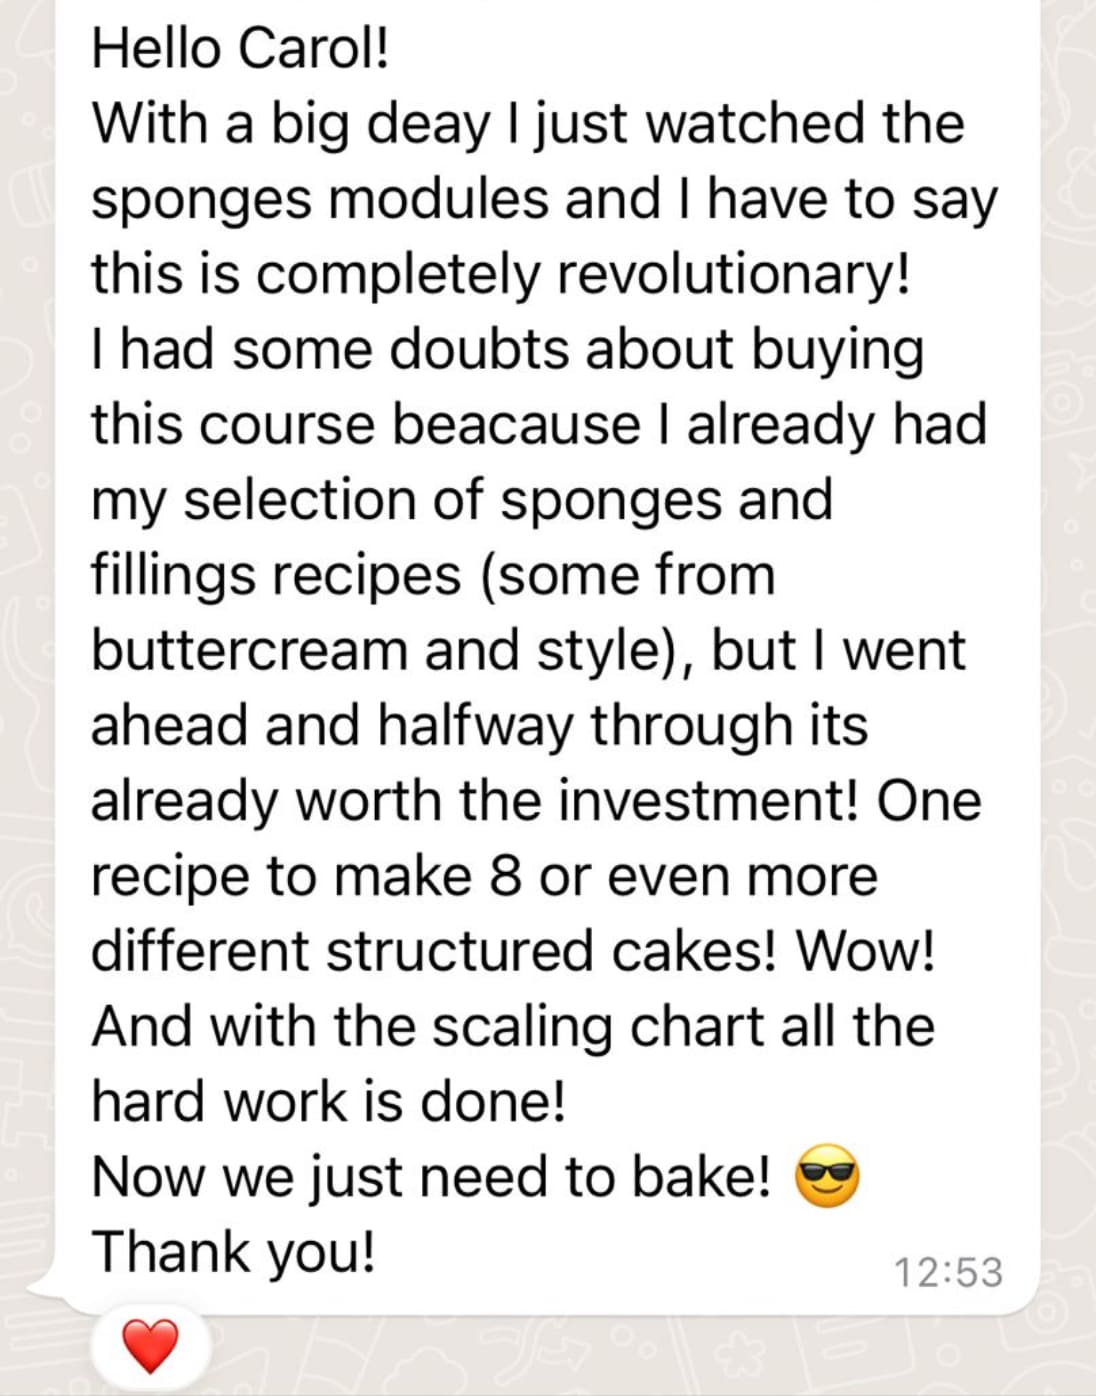Image resolution: width=1096 pixels, height=1396 pixels.
Task: Click the 12:53 message timestamp
Action: pos(948,1273)
